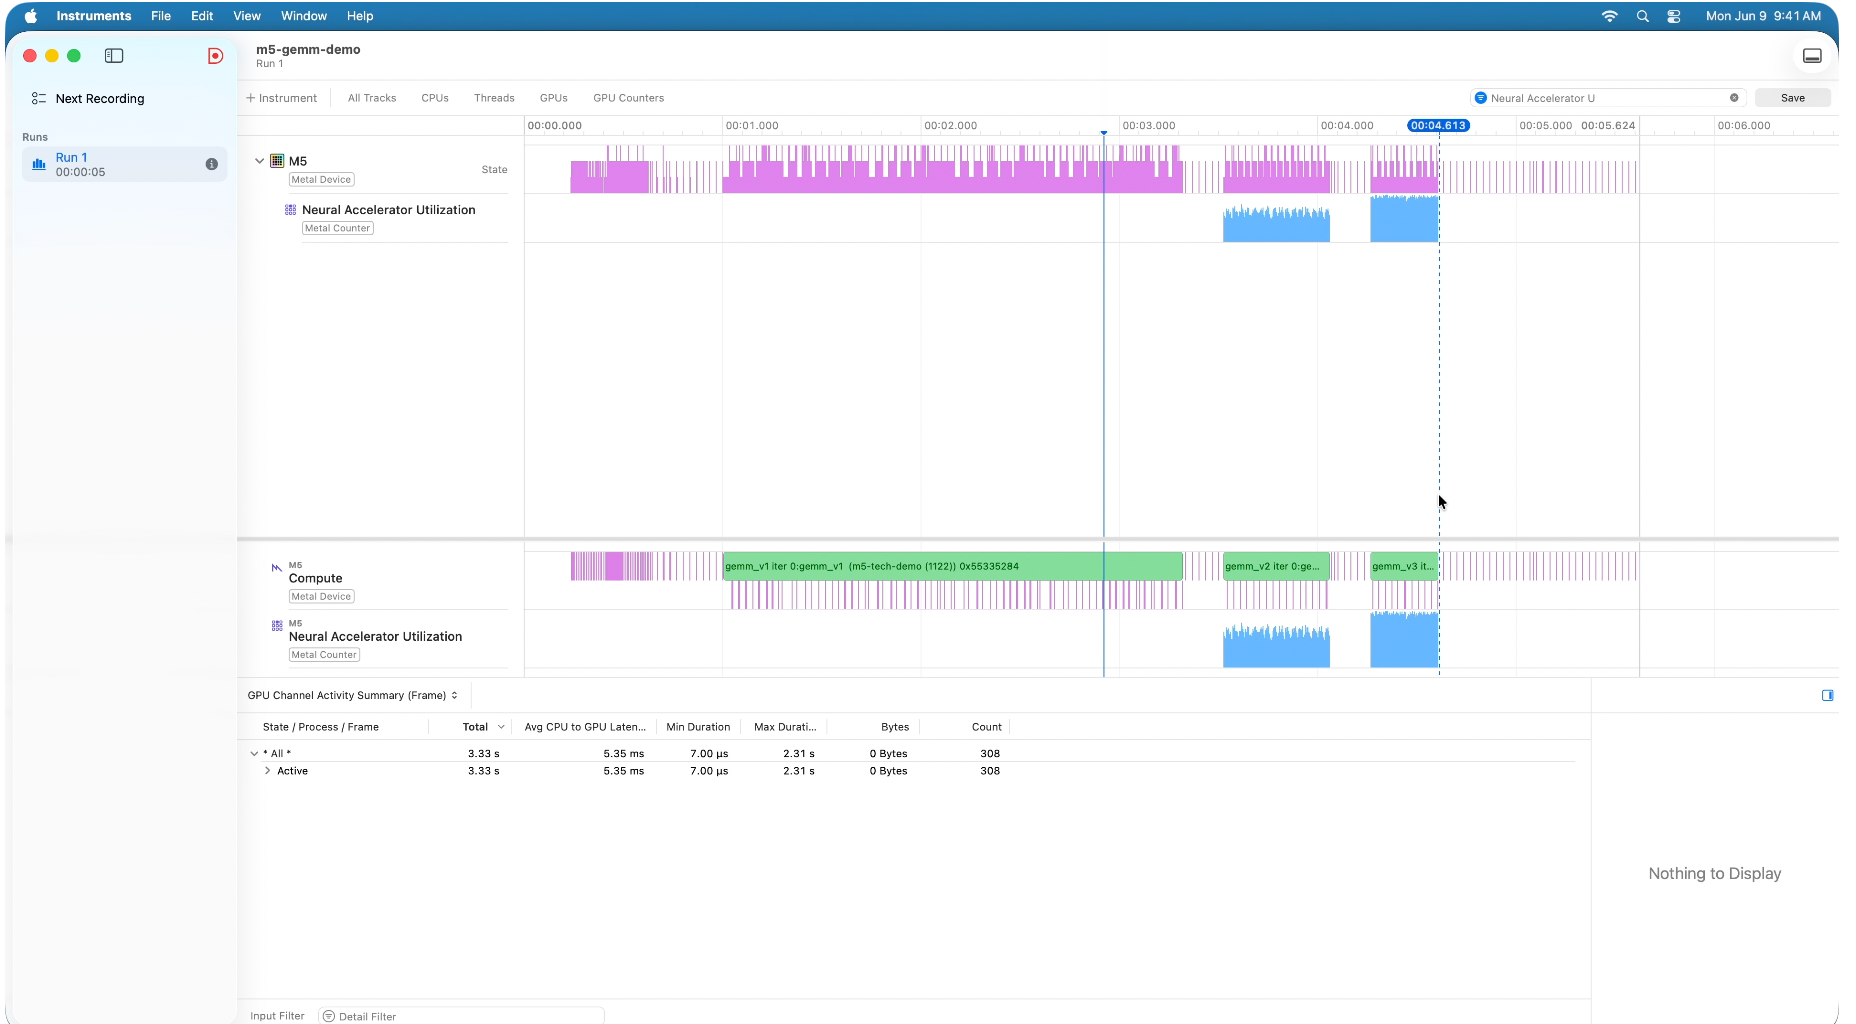Open Spotlight search icon
The height and width of the screenshot is (1024, 1856).
(x=1642, y=16)
